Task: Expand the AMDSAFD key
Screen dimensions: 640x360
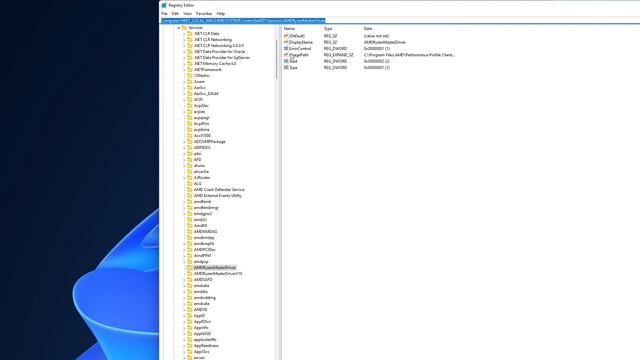Action: (184, 280)
